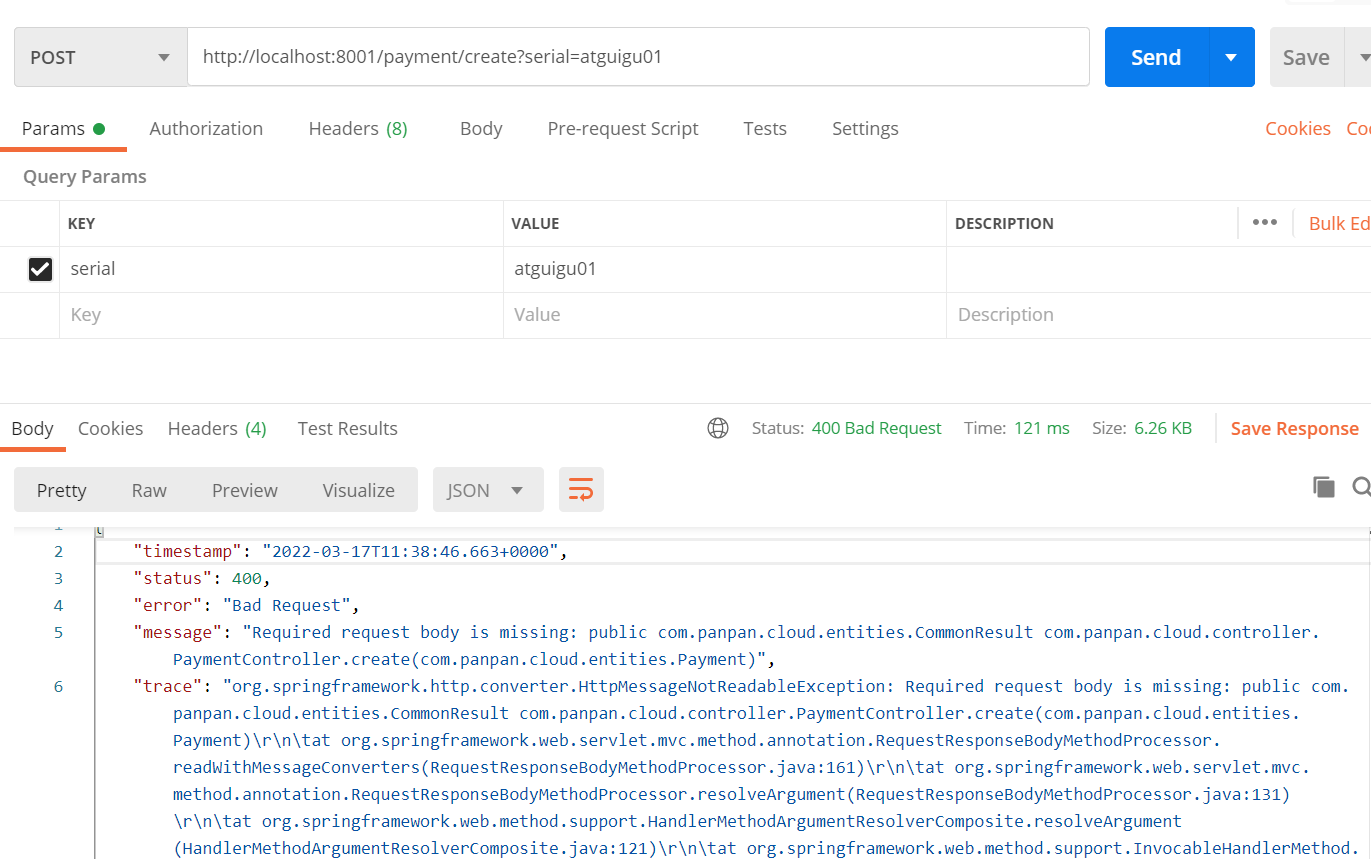
Task: Click the "timestamp" line in response
Action: (x=351, y=551)
